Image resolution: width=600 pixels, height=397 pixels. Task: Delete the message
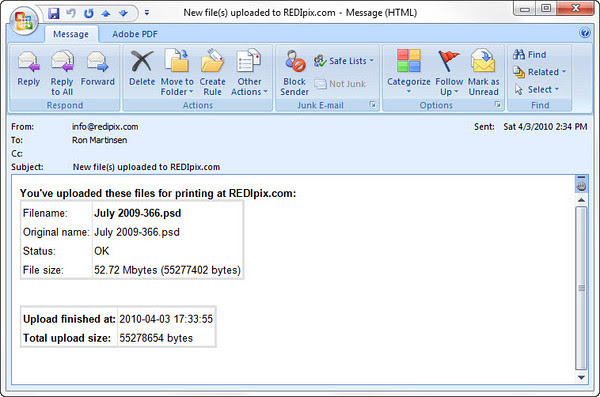click(x=142, y=69)
